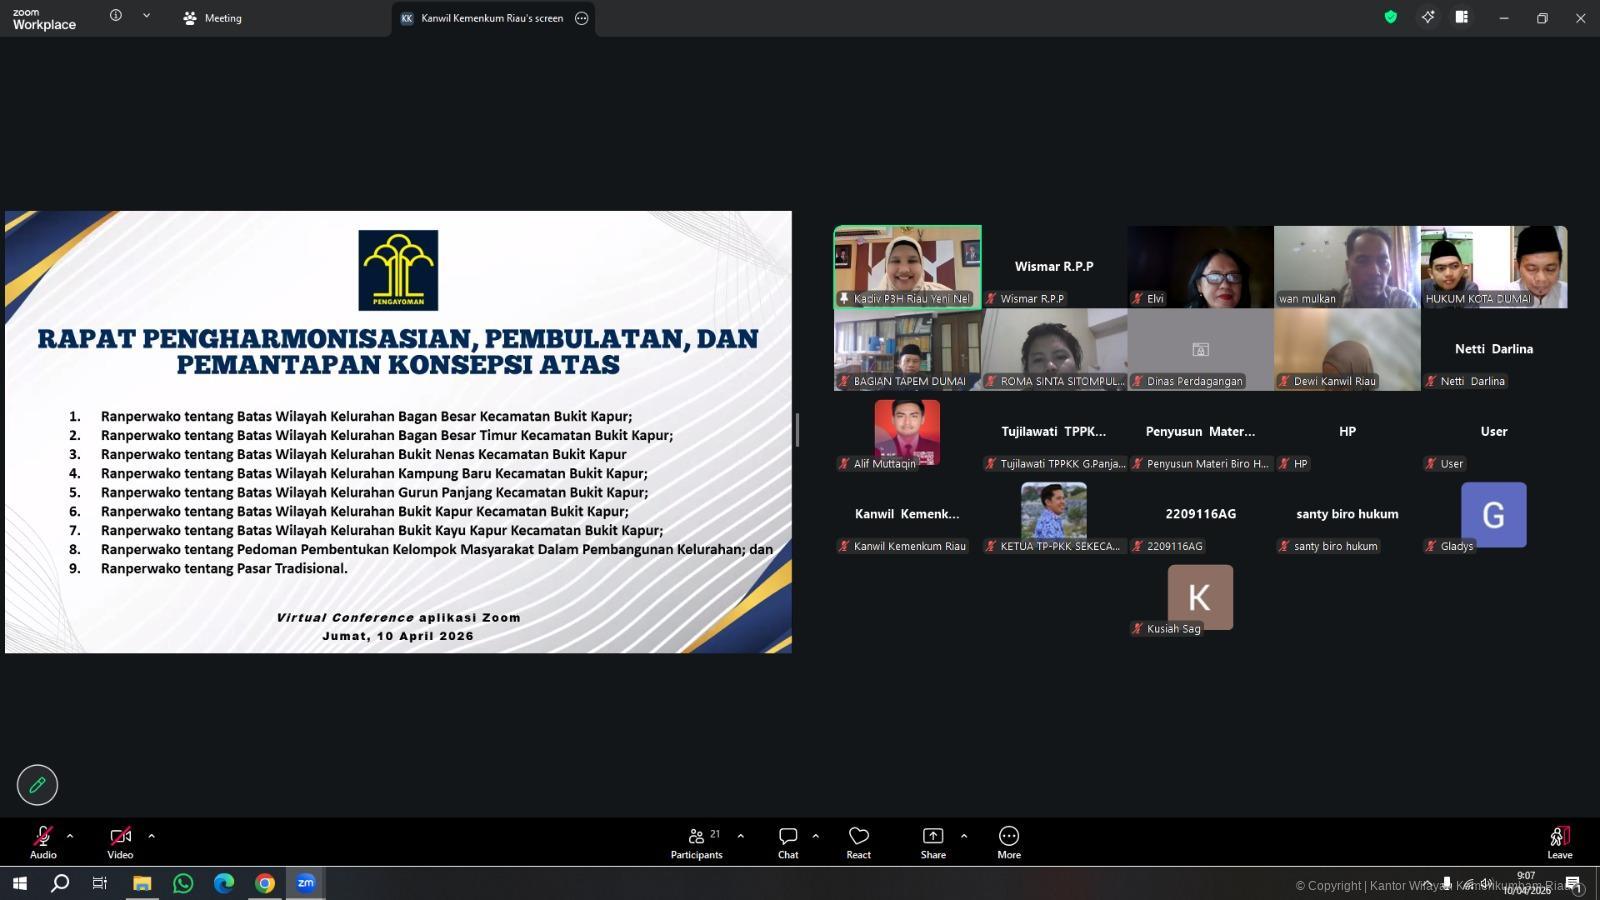Expand the arrow next to Share
Screen dimensions: 1600x900
(x=964, y=836)
